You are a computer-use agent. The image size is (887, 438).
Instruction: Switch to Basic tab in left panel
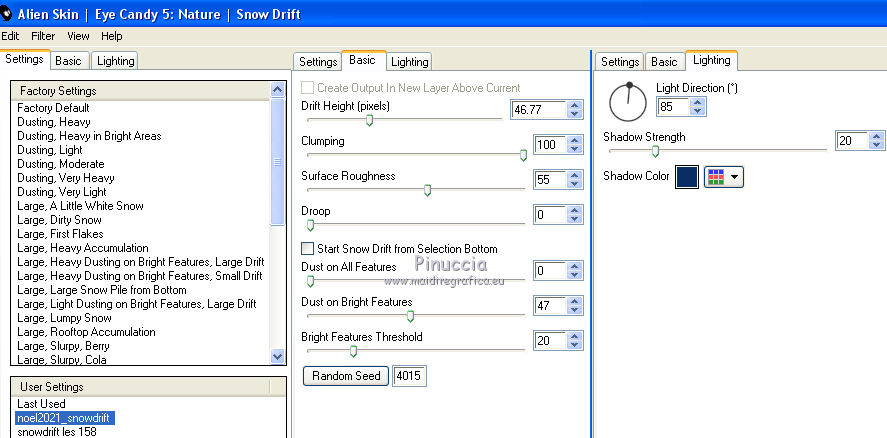(x=68, y=61)
